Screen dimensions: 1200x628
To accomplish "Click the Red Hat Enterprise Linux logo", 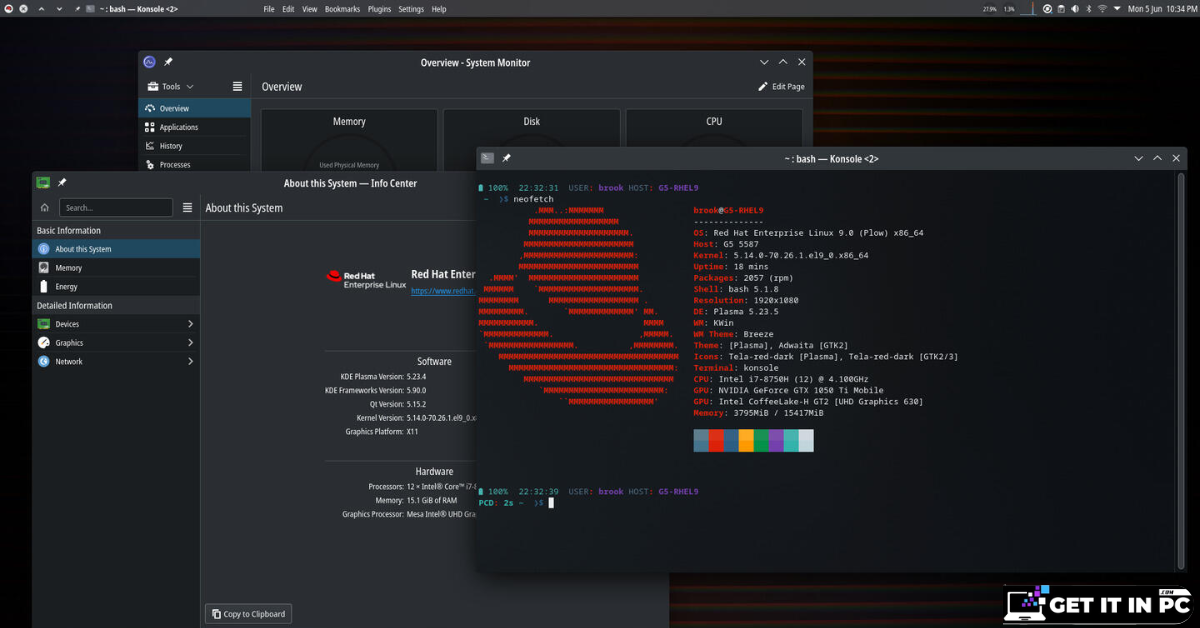I will point(367,279).
